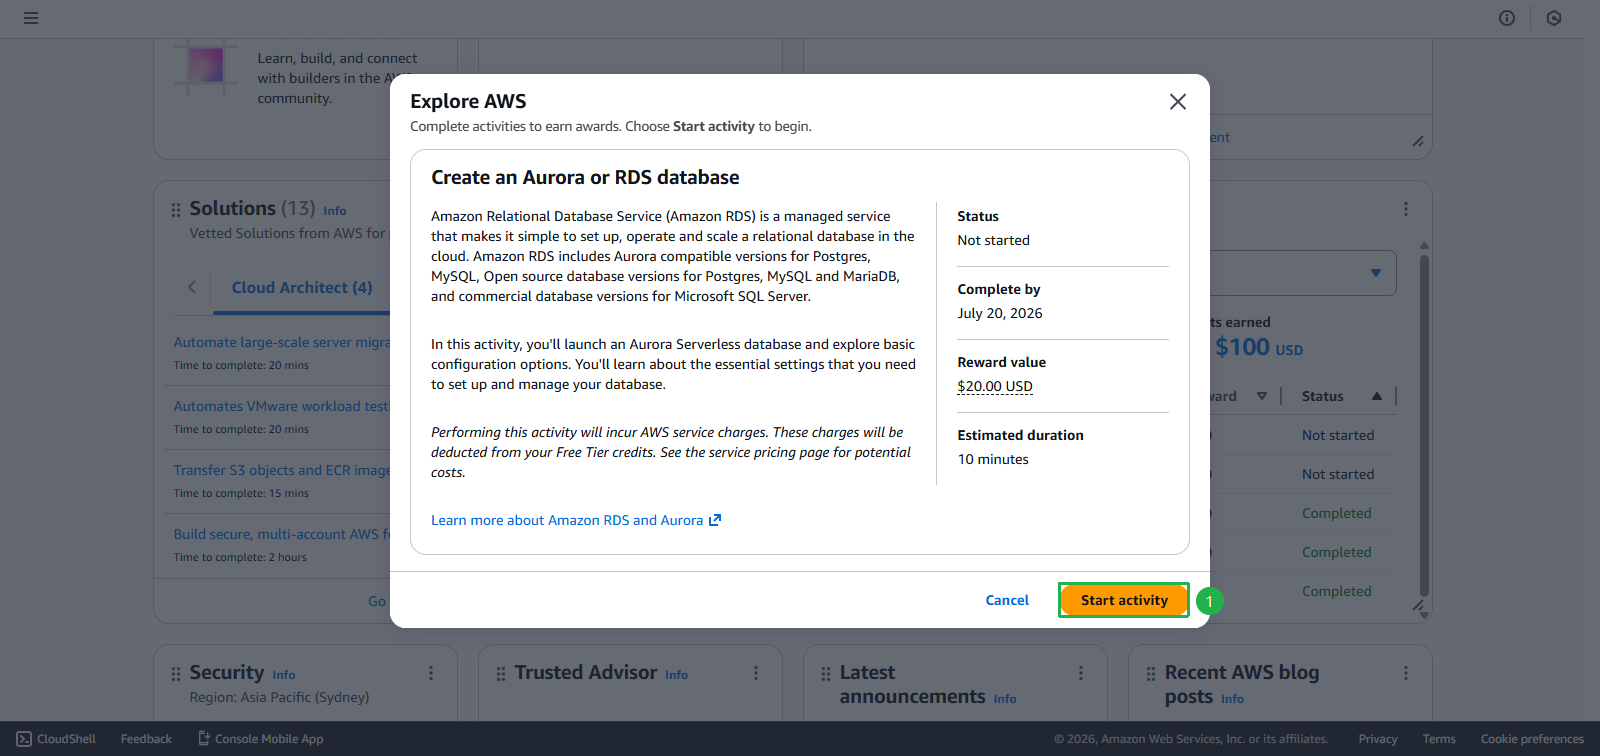Viewport: 1600px width, 756px height.
Task: Open Trusted Advisor widget options menu
Action: pos(756,673)
